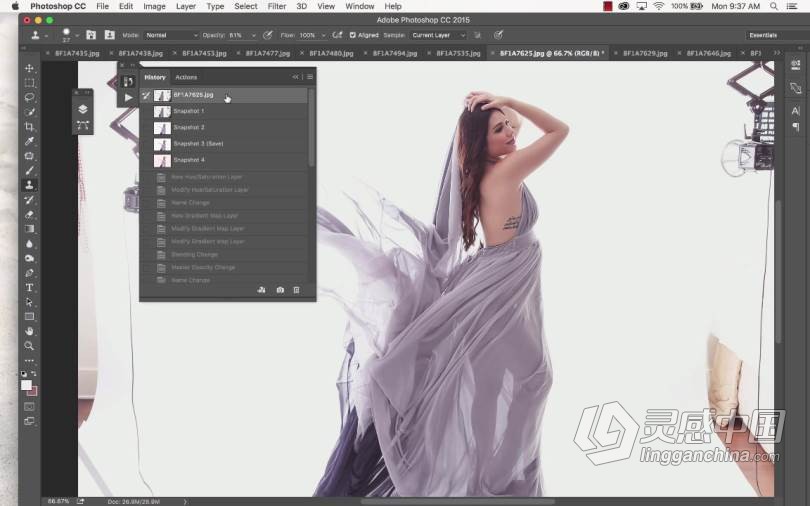Select the History Brush tool

point(29,199)
